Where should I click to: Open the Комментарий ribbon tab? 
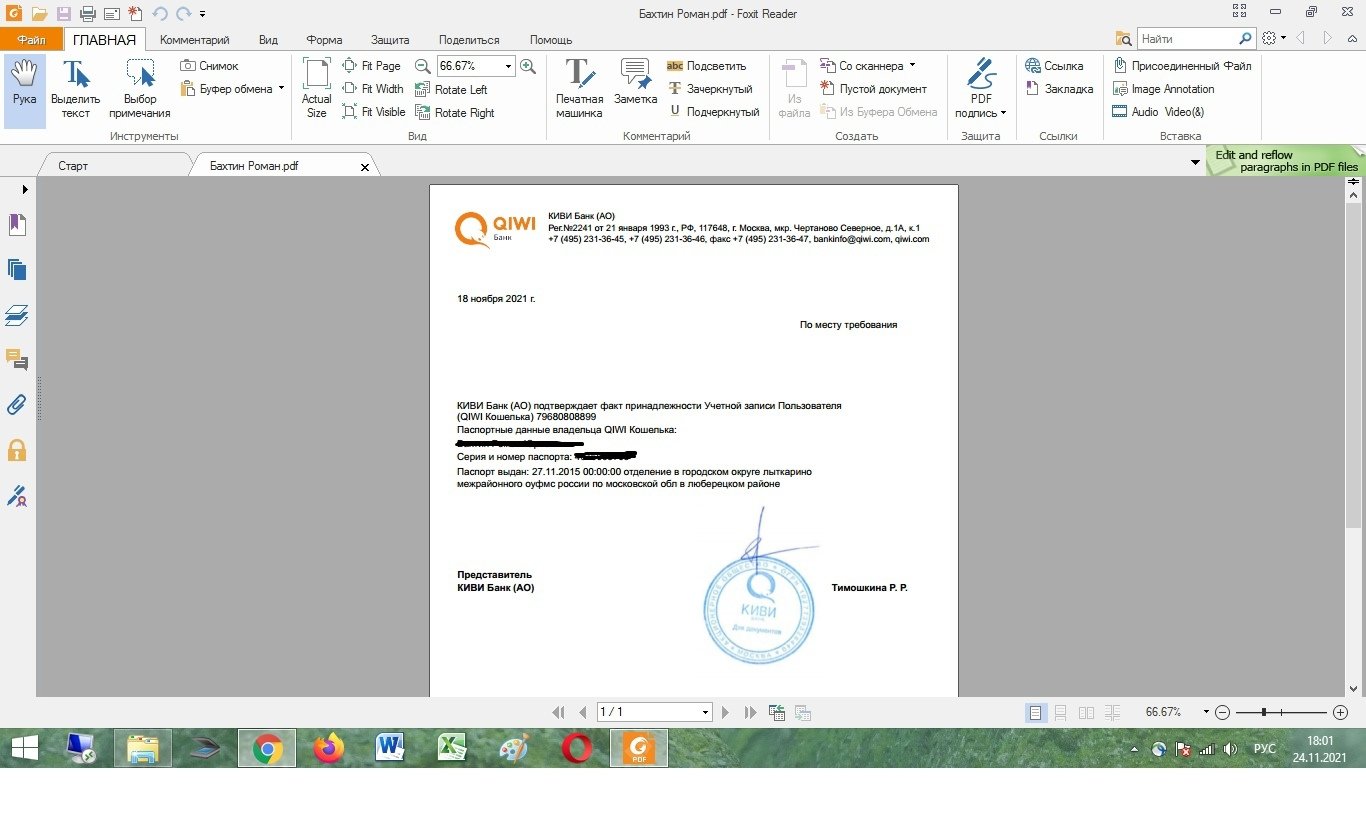[x=194, y=40]
